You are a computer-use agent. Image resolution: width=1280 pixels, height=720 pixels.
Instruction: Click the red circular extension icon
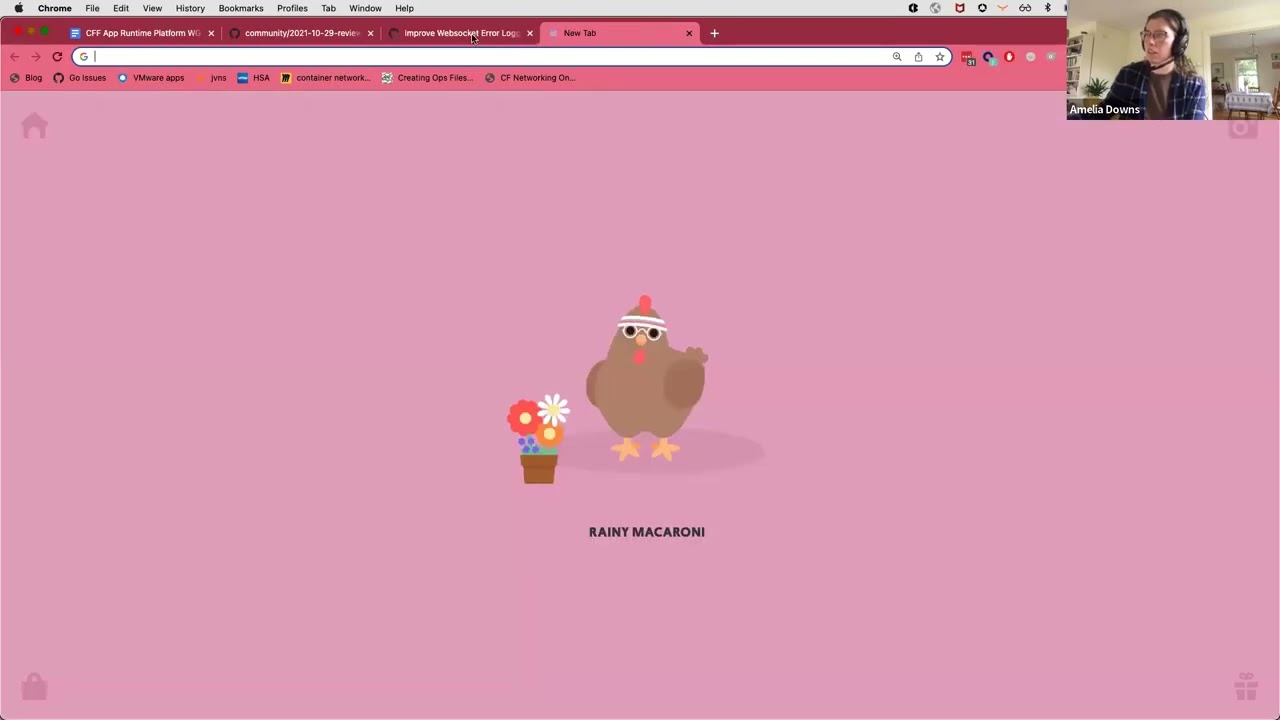coord(1009,57)
